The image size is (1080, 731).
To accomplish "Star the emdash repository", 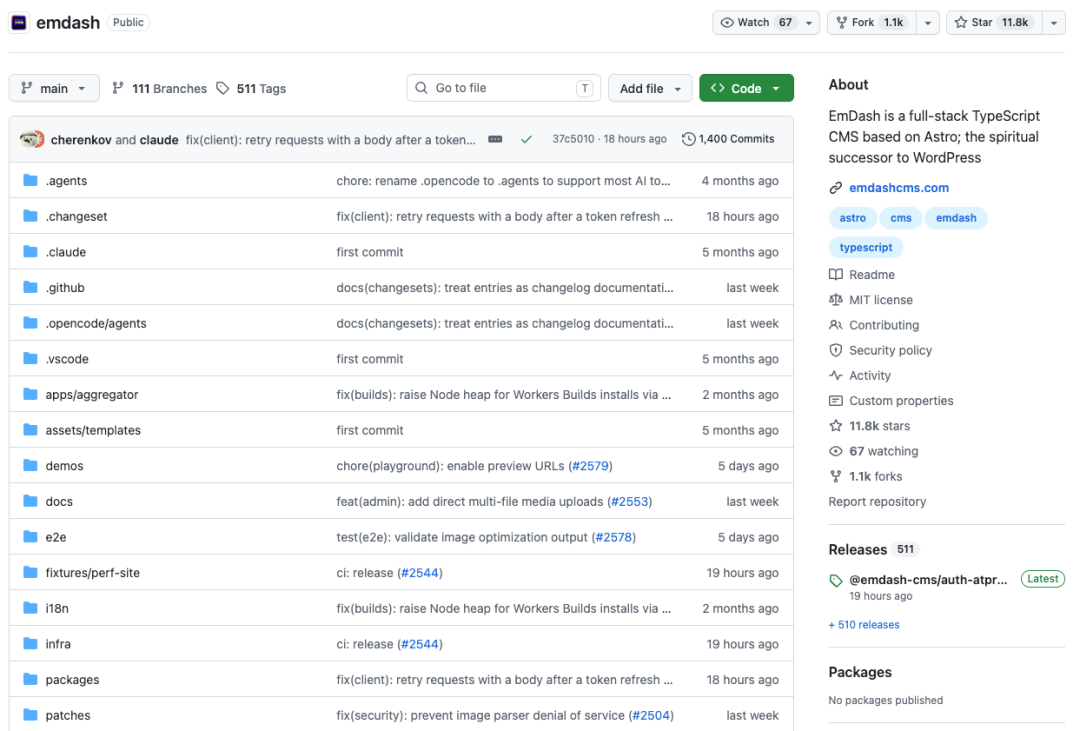I will (x=995, y=23).
